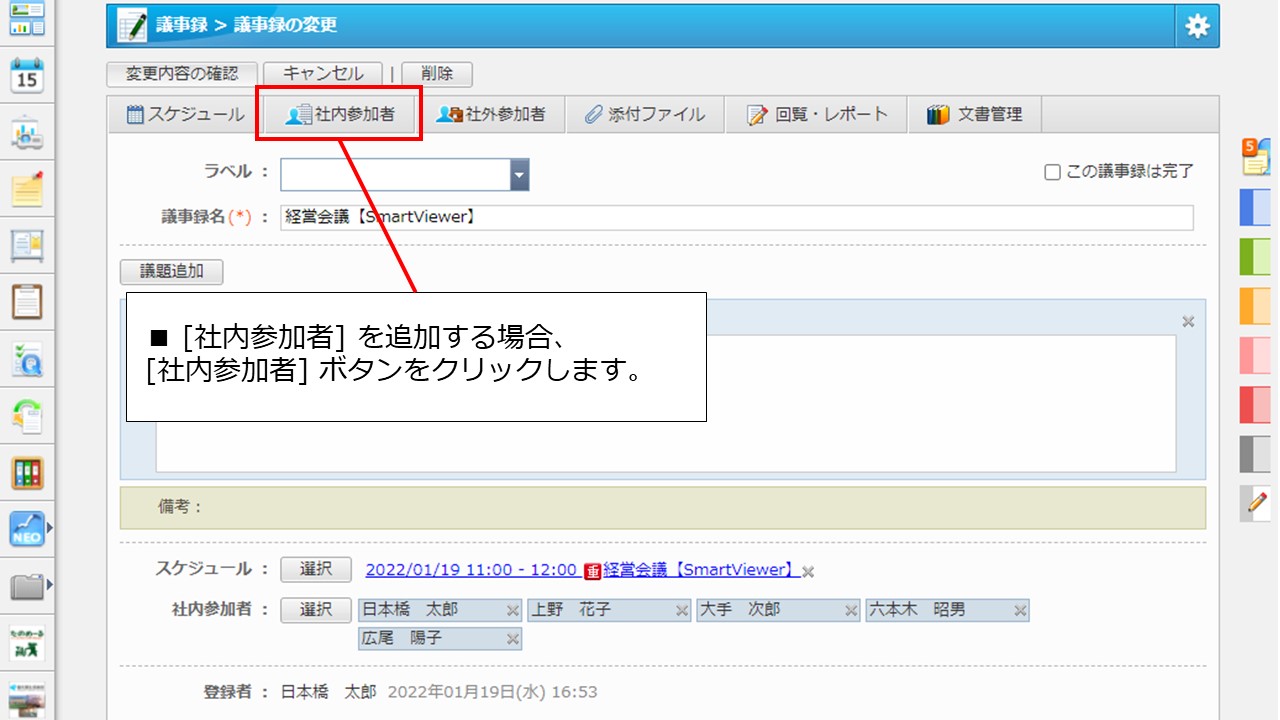Expand the NEO icon submenu arrow
Screen dimensions: 1280x720
(50, 528)
